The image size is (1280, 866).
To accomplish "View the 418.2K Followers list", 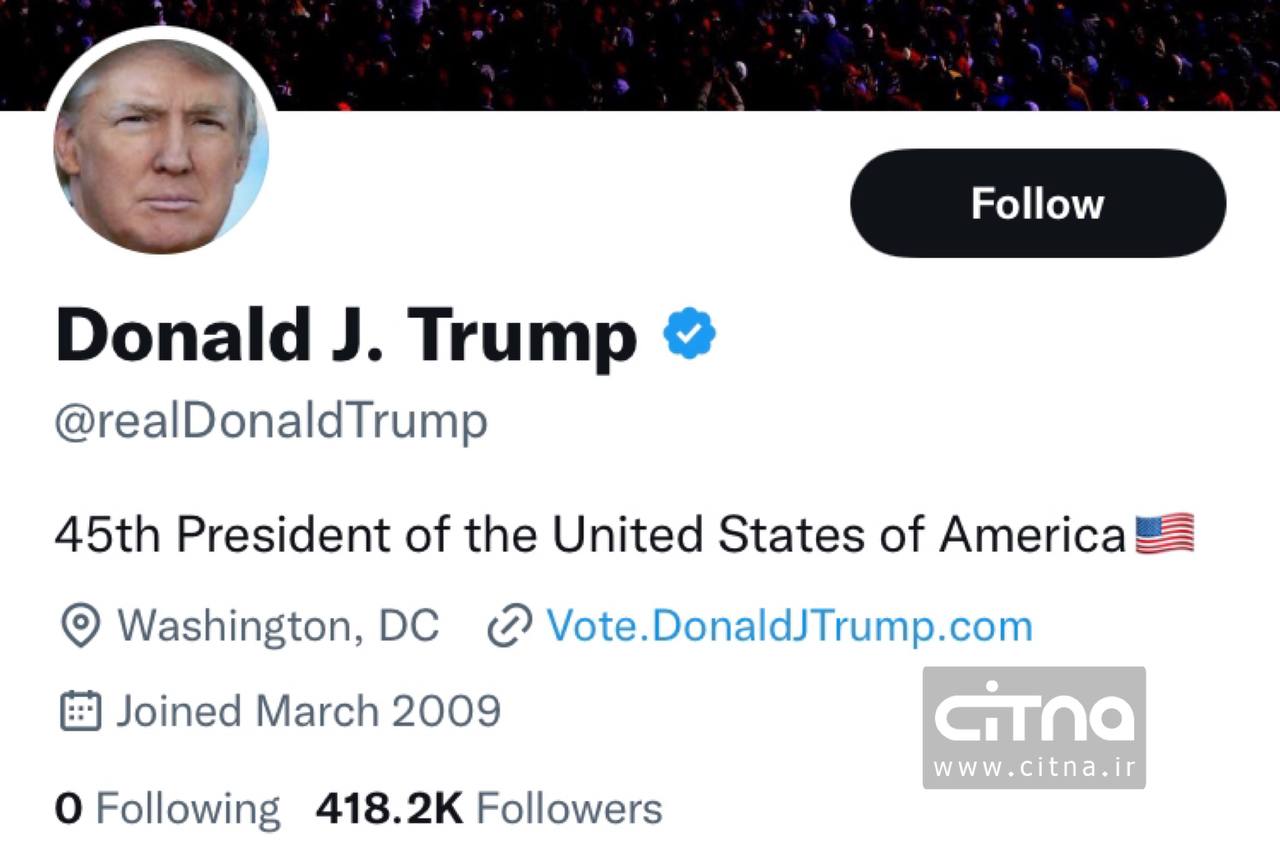I will click(x=569, y=808).
